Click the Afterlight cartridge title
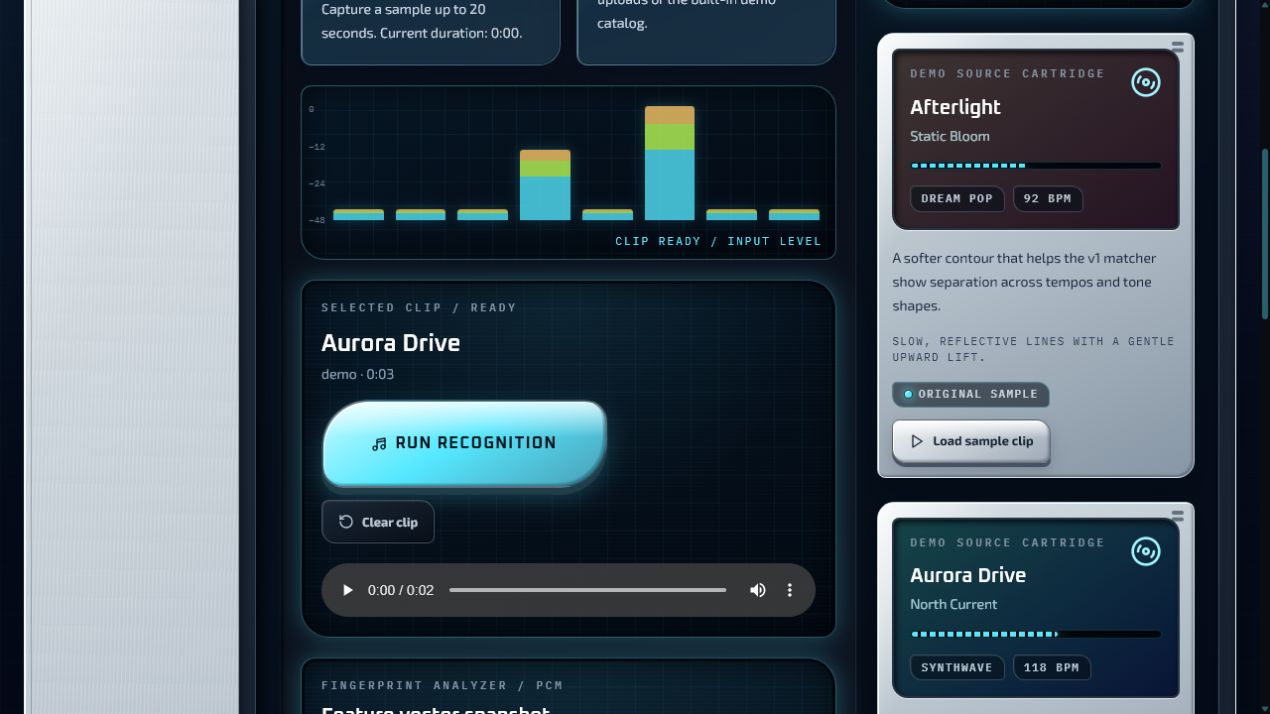Screen dimensions: 1270x714 click(x=955, y=107)
